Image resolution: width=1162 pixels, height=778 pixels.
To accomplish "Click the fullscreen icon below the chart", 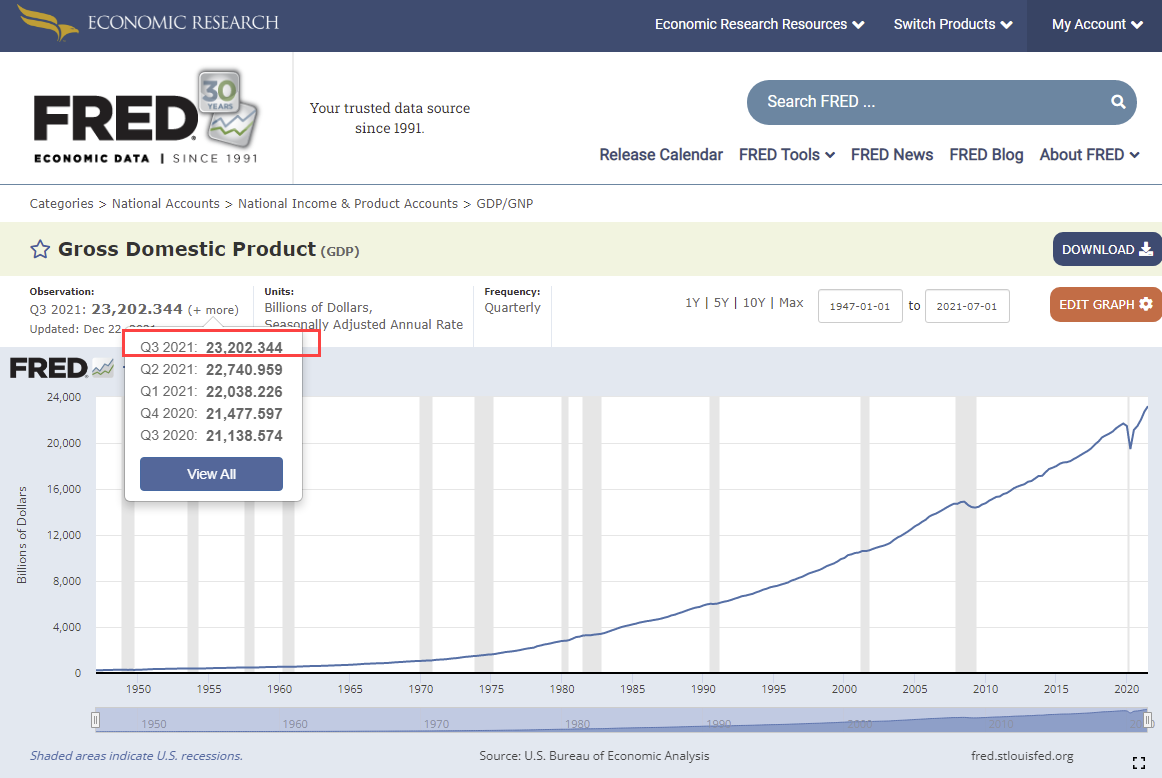I will point(1138,763).
